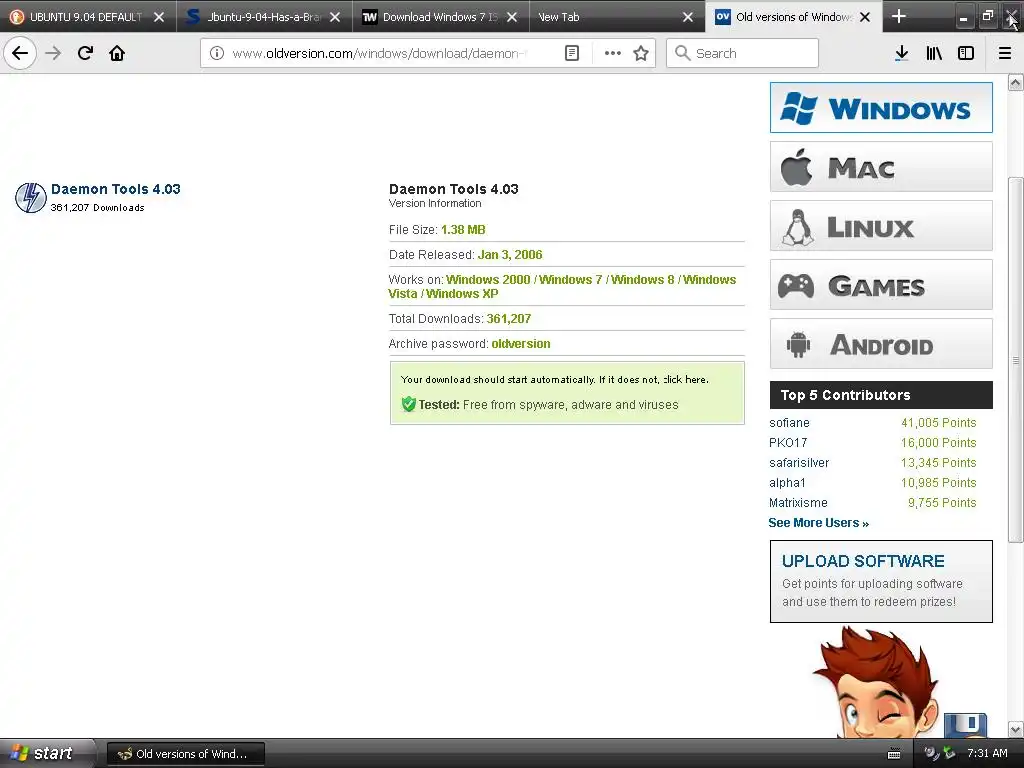This screenshot has width=1024, height=768.
Task: Click the Windows 2000 compatibility link
Action: [x=488, y=280]
